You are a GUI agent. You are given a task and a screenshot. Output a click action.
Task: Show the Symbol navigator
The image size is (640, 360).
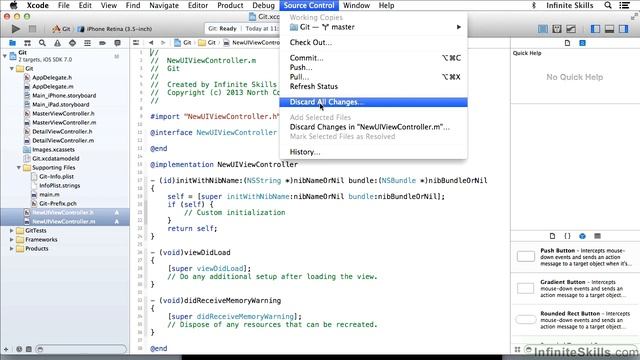(27, 43)
